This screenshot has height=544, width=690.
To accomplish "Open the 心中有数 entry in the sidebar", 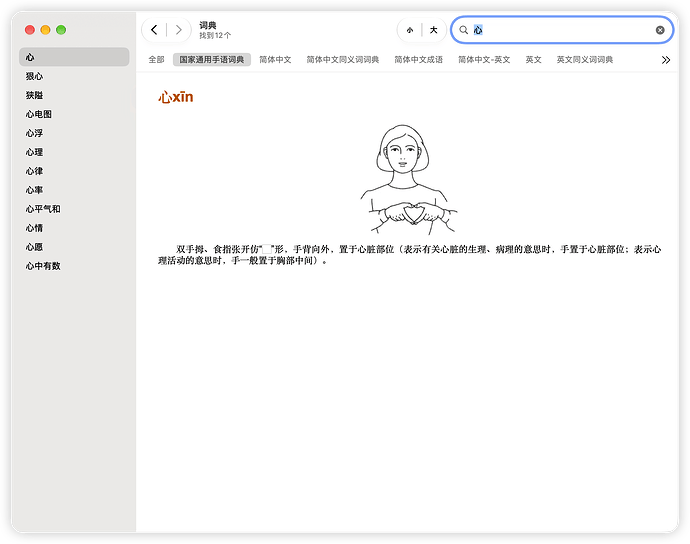I will pos(74,265).
